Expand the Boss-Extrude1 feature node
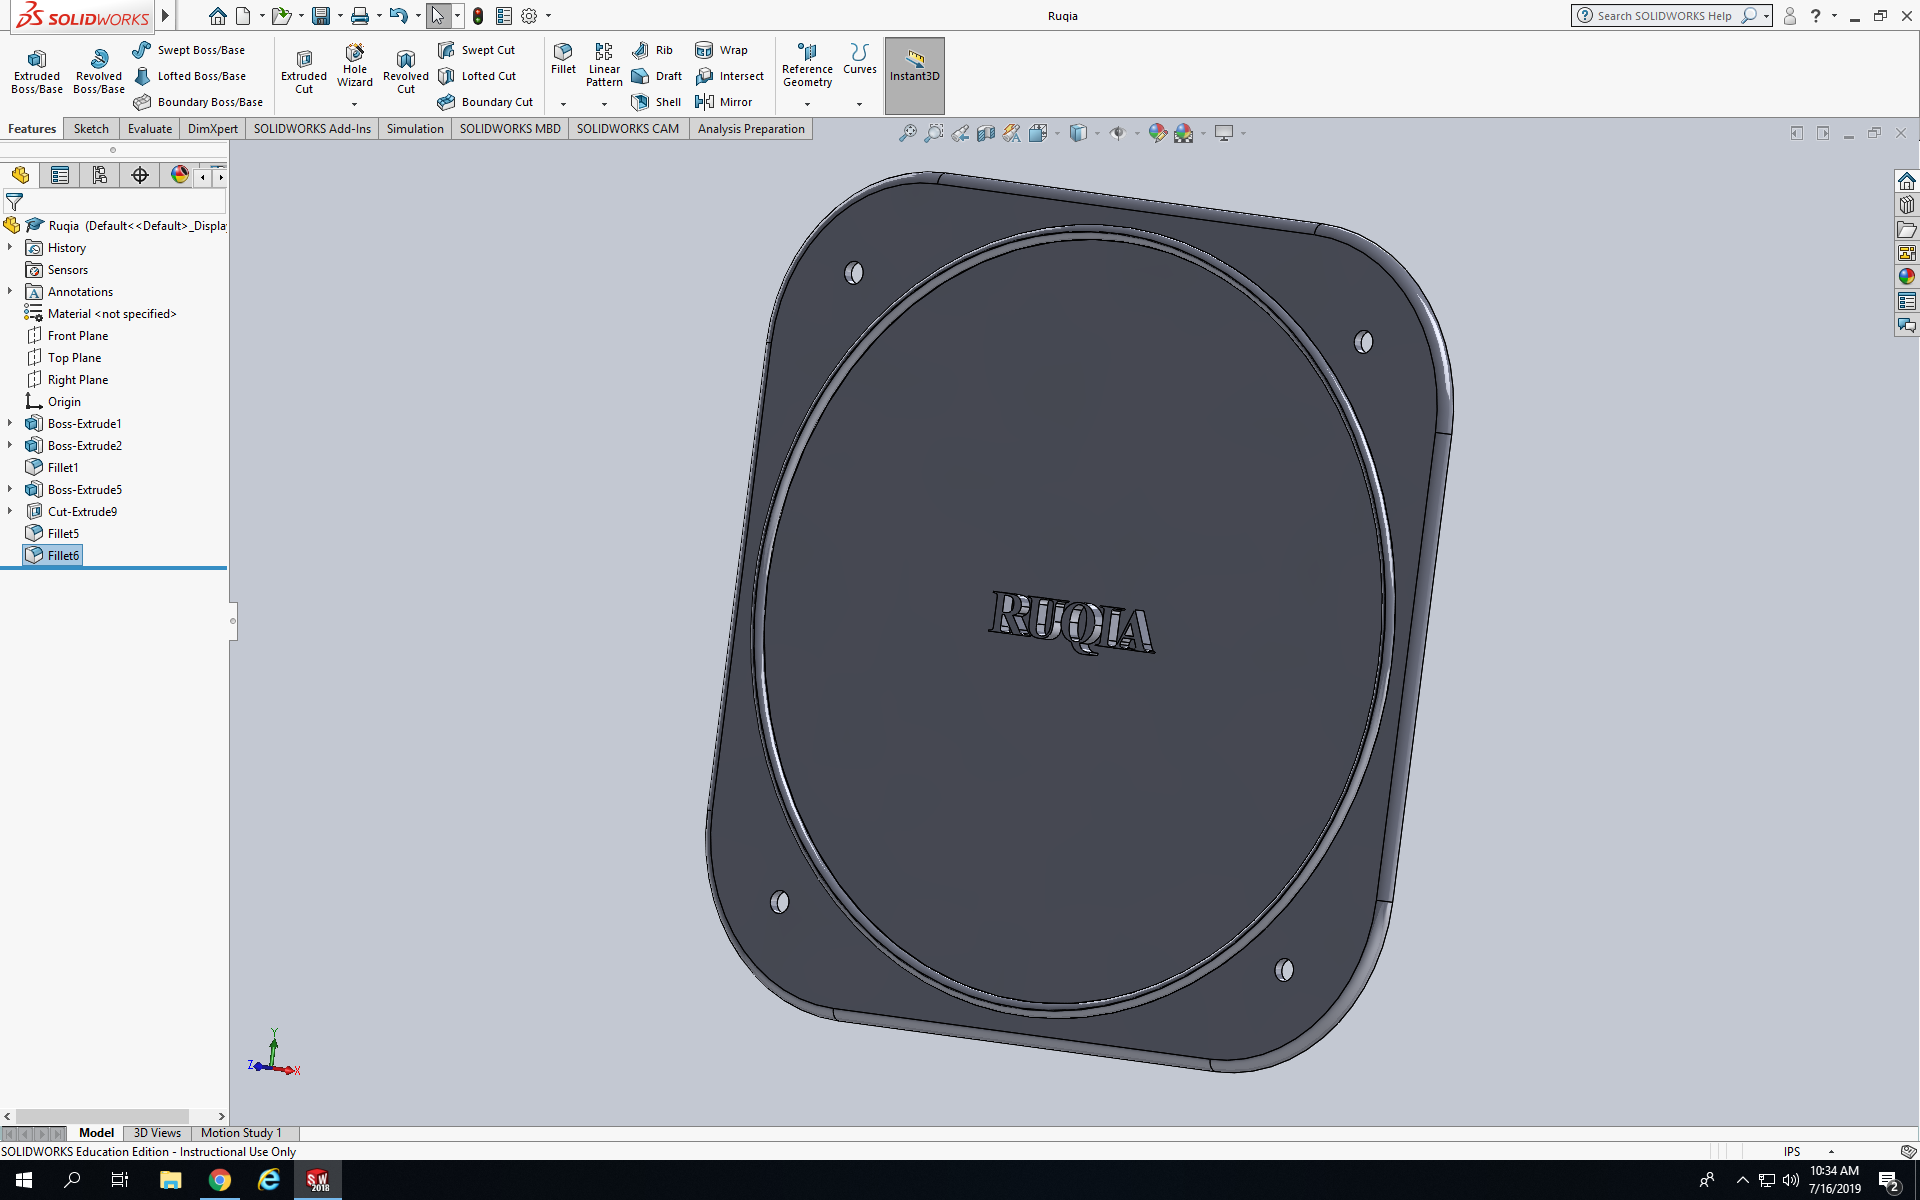The image size is (1920, 1200). [x=10, y=424]
